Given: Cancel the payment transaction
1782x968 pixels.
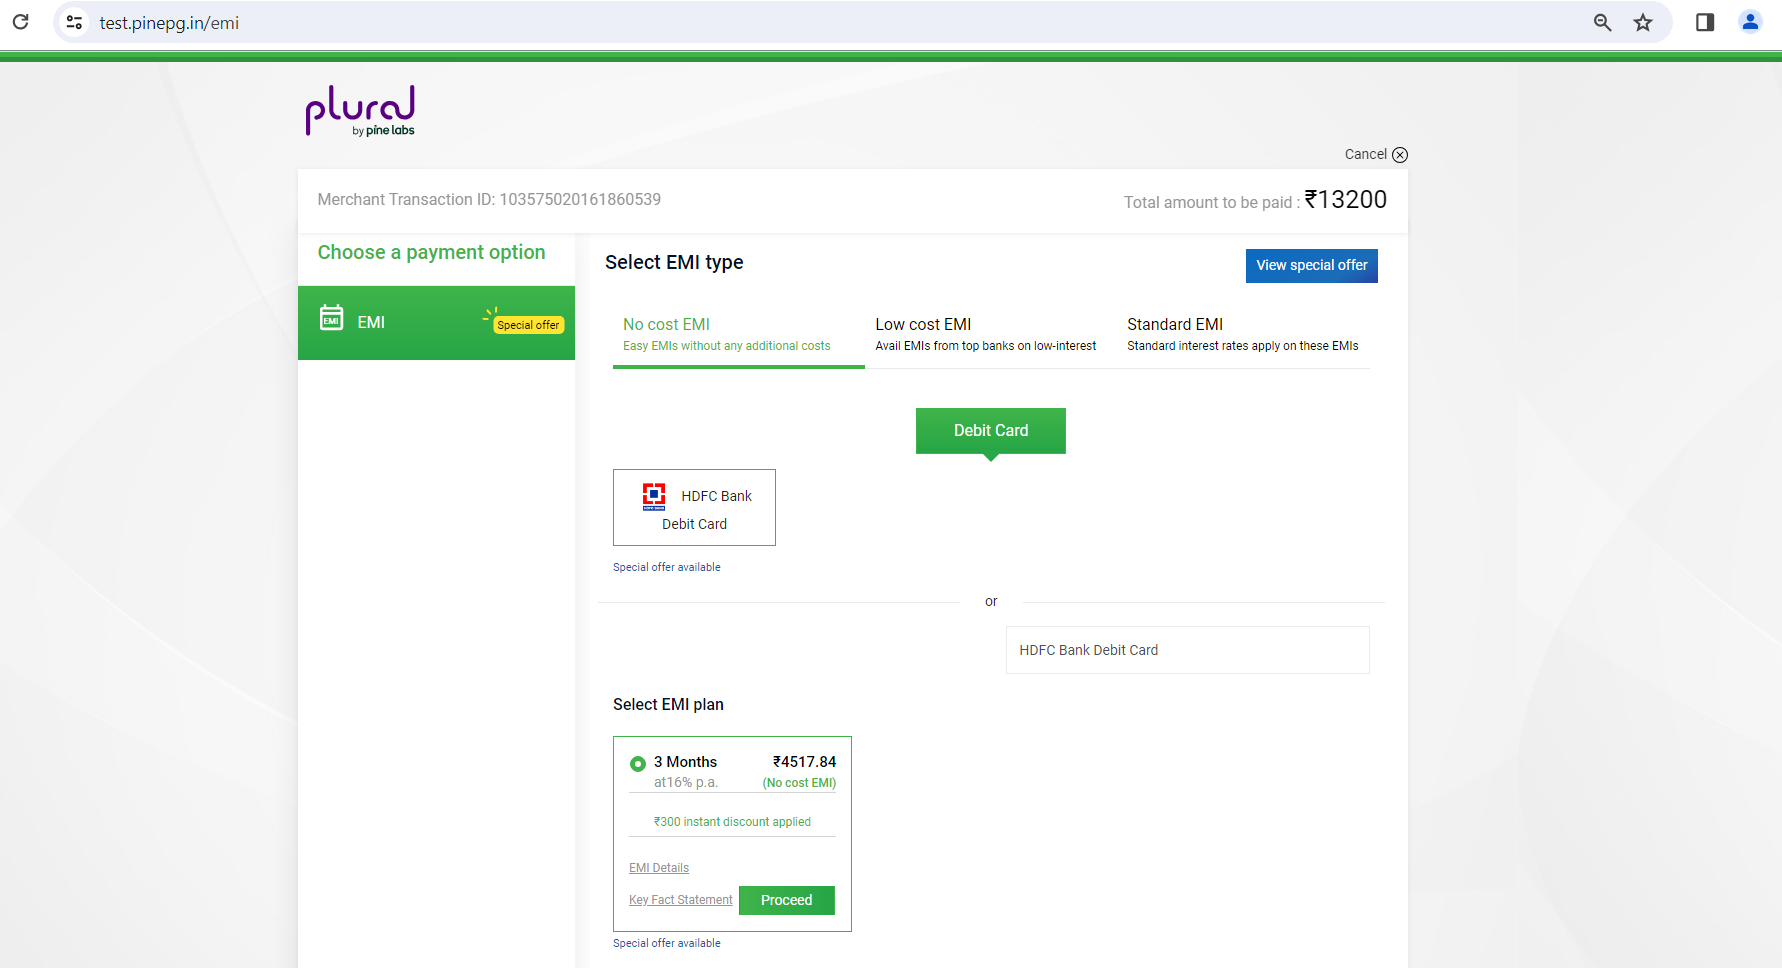Looking at the screenshot, I should [1376, 154].
